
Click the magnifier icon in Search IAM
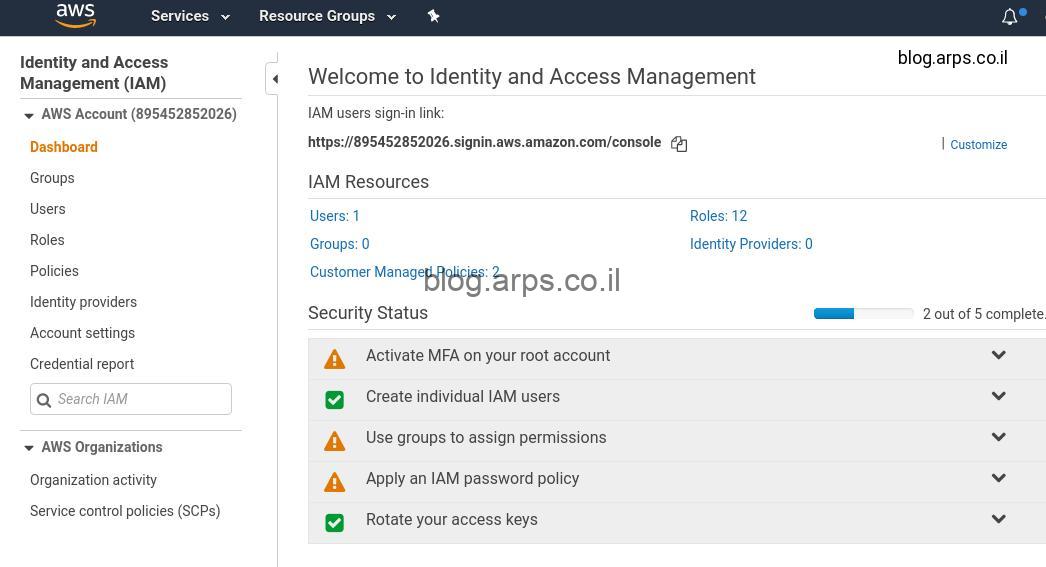tap(44, 400)
